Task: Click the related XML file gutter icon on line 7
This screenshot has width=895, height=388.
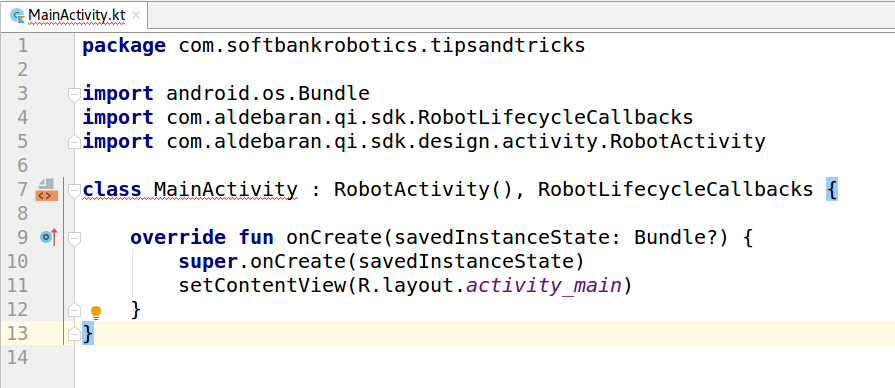Action: [46, 190]
